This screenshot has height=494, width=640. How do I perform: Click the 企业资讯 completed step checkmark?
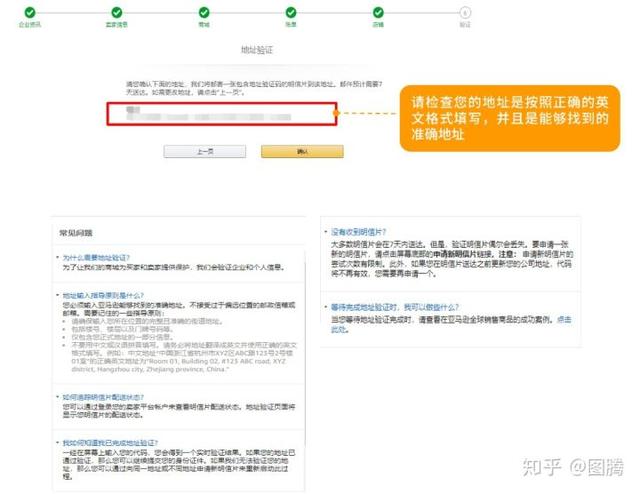click(30, 13)
